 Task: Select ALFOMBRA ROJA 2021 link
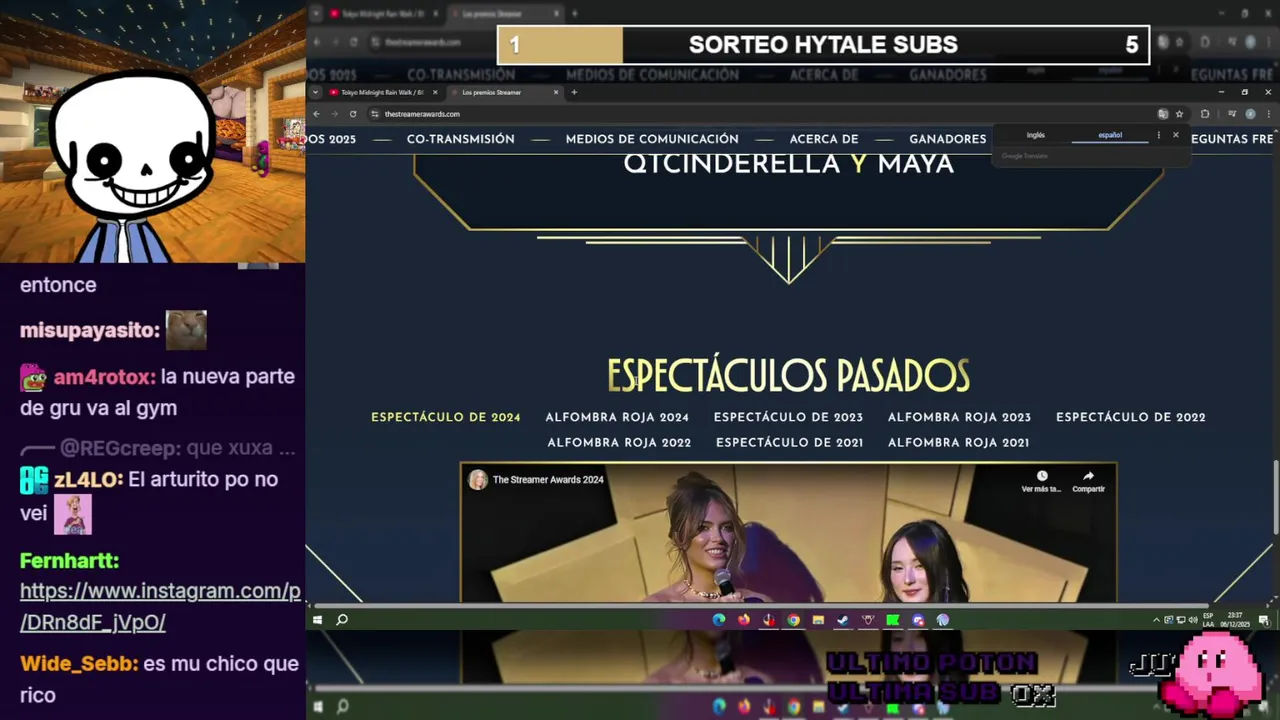[x=958, y=442]
